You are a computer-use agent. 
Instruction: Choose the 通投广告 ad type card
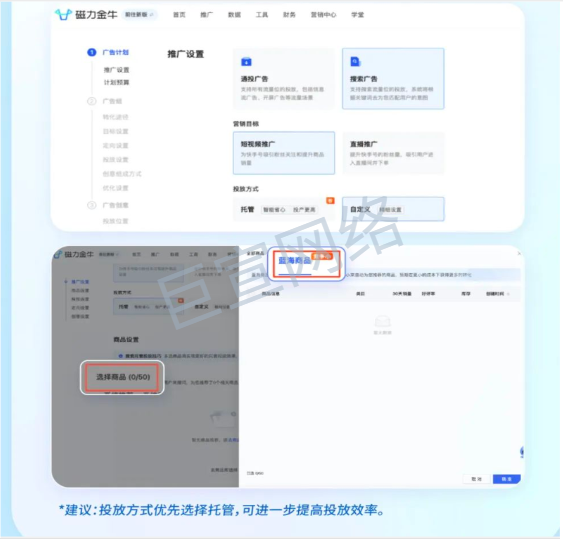(284, 79)
